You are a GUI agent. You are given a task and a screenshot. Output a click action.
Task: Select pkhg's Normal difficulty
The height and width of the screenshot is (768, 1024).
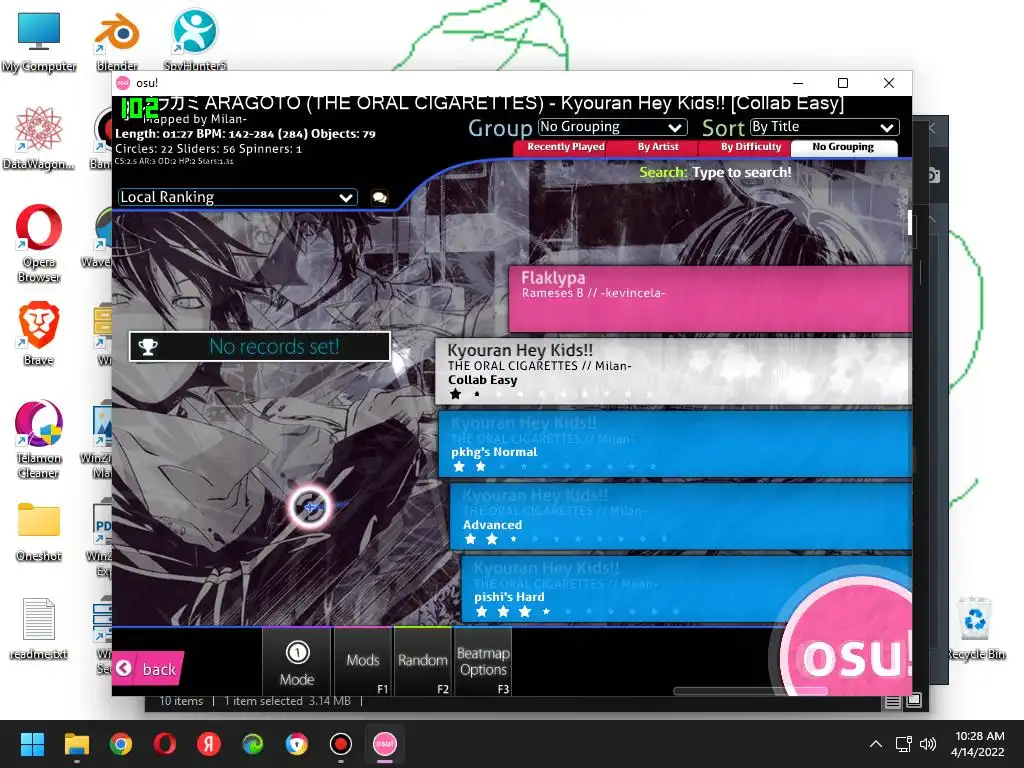pyautogui.click(x=675, y=443)
